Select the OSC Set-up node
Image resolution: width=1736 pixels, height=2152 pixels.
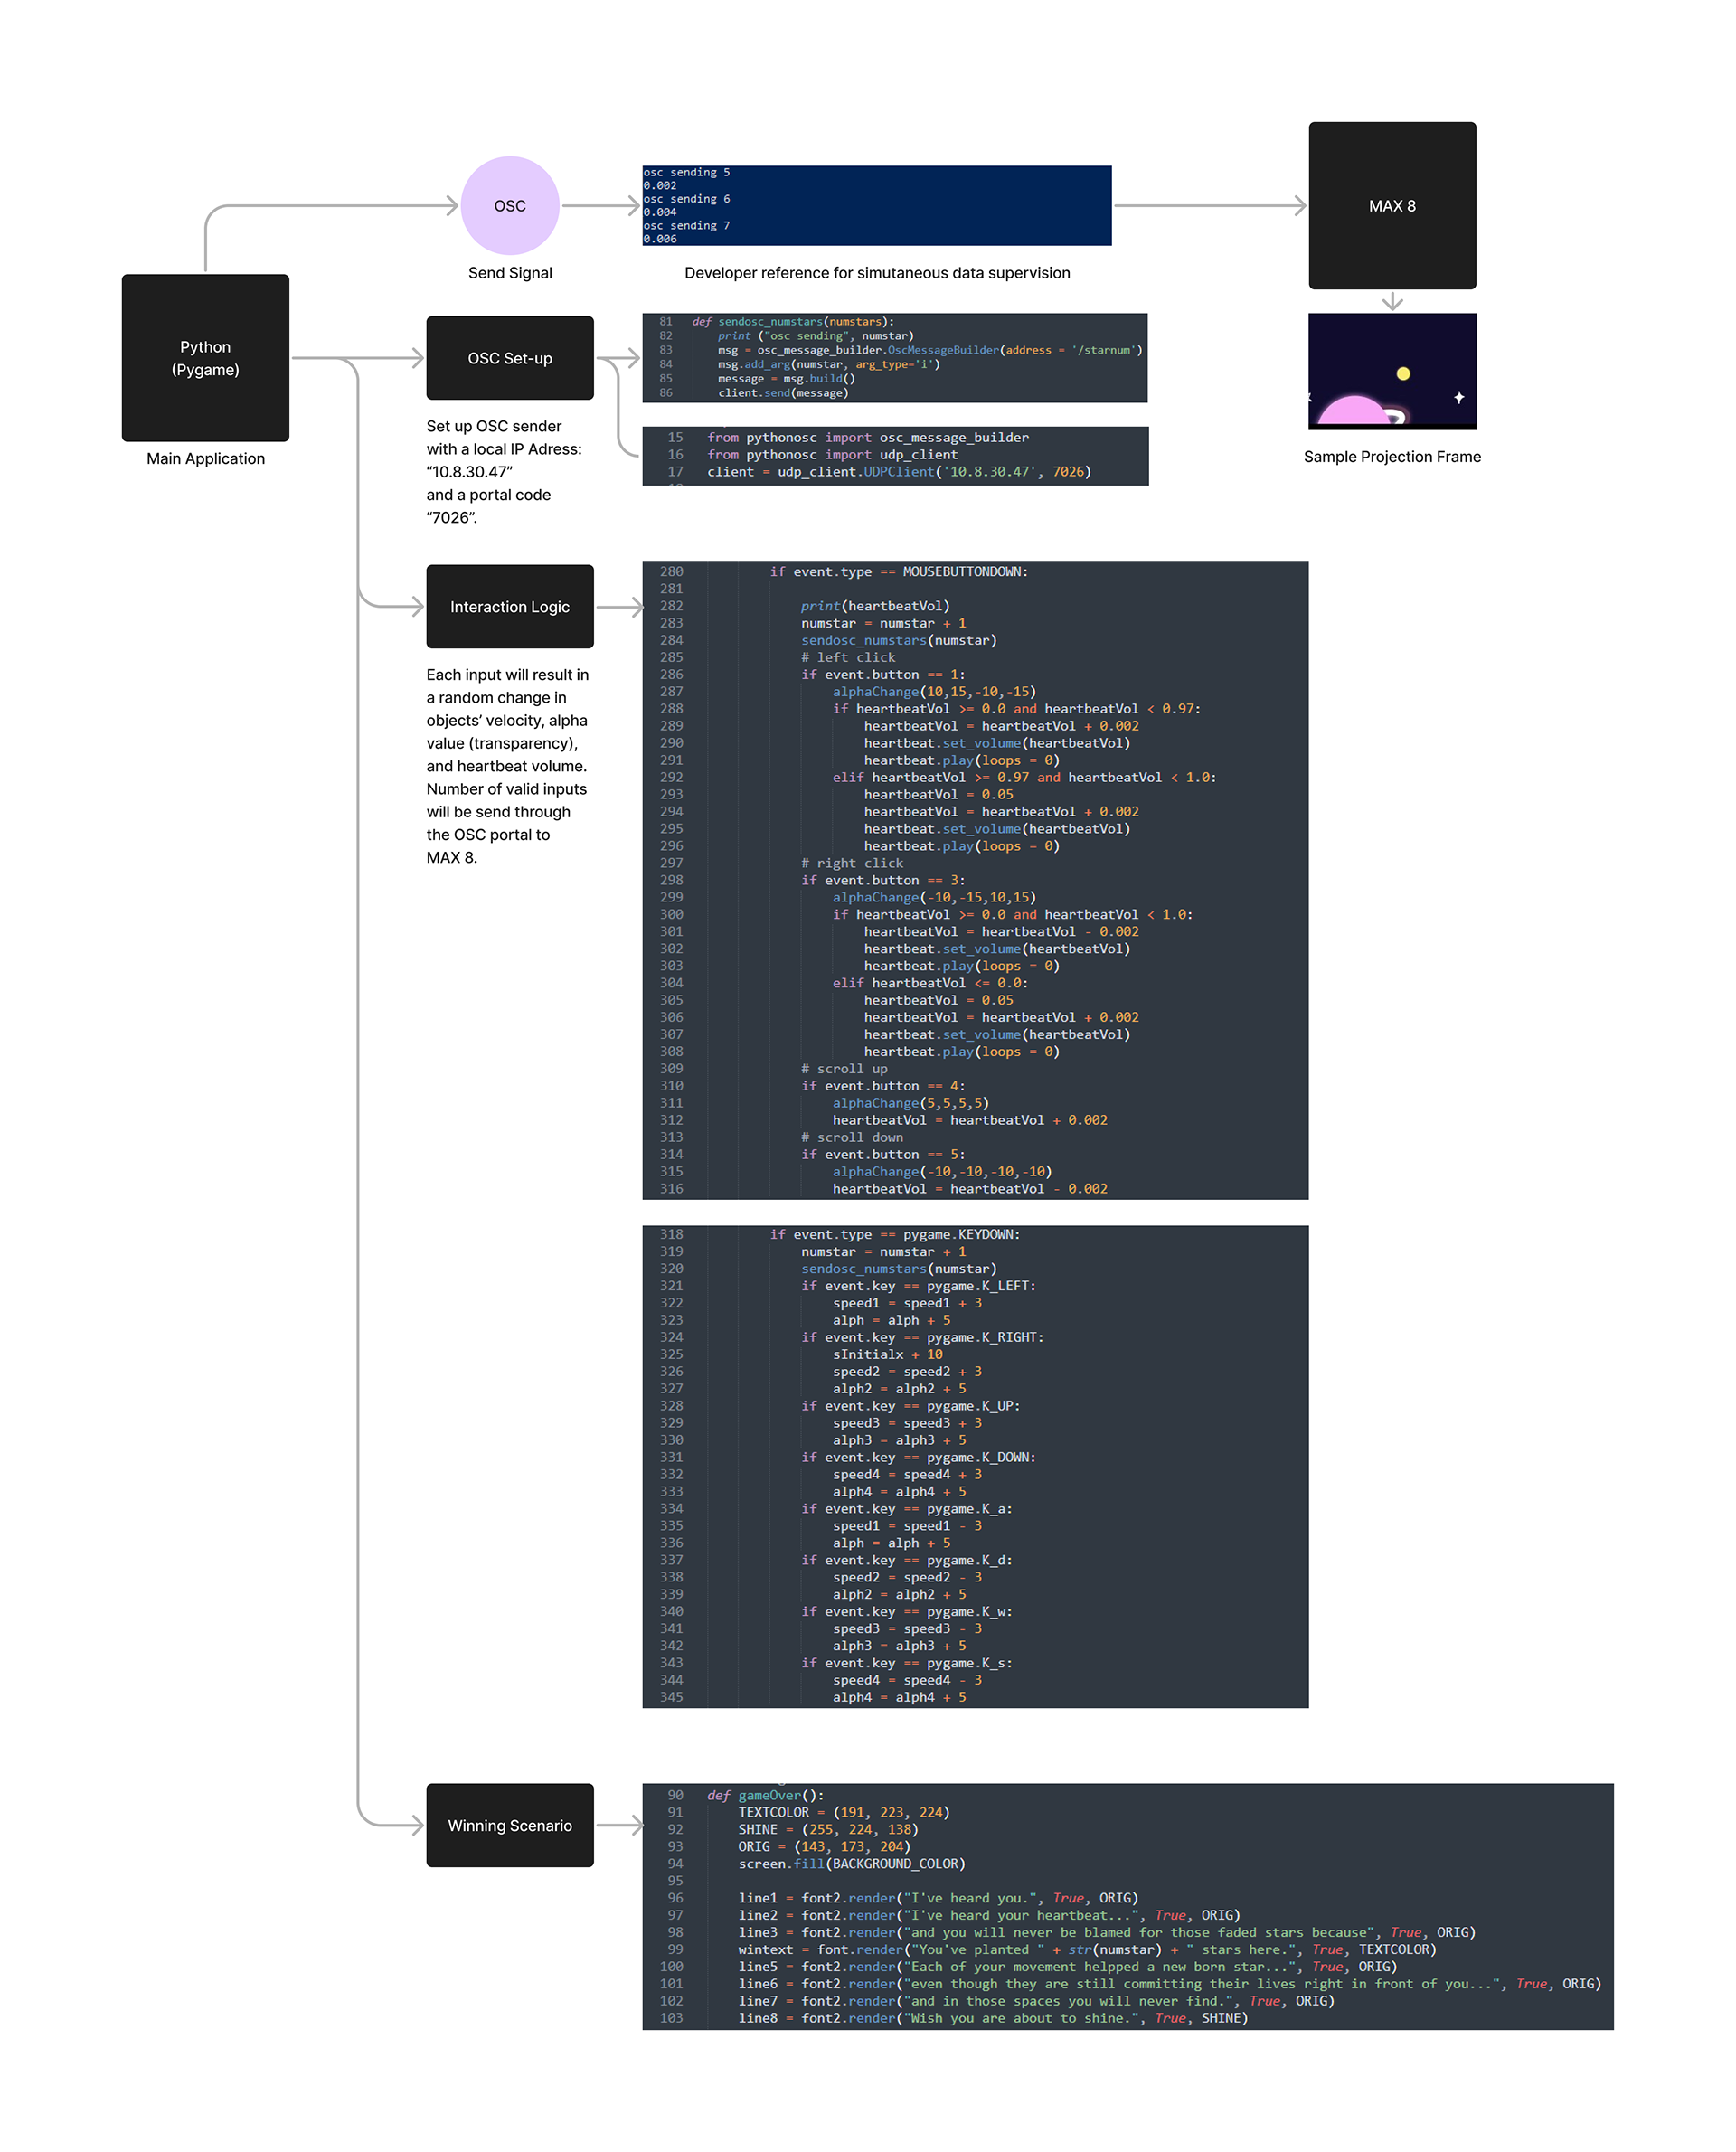[x=509, y=358]
